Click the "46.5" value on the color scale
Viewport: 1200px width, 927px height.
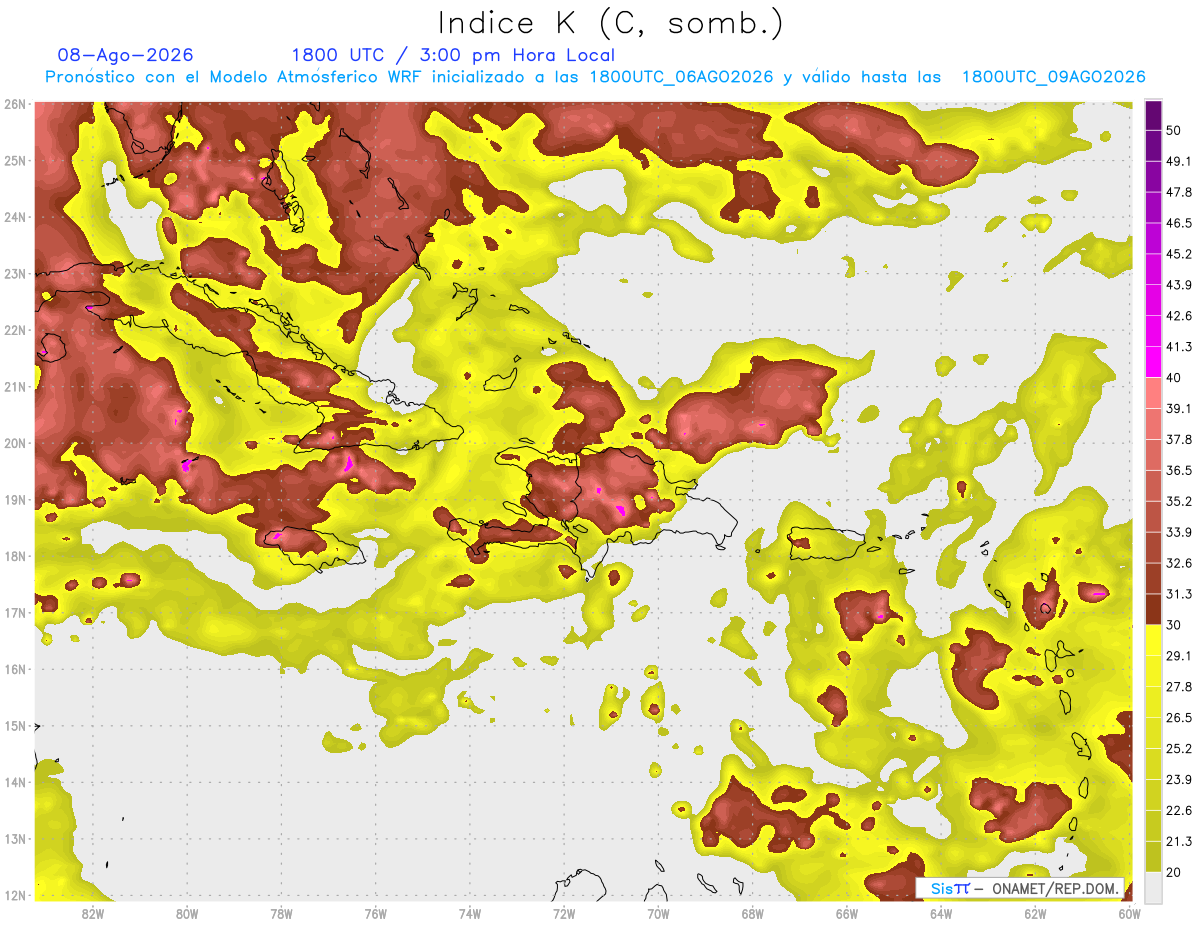(x=1180, y=223)
